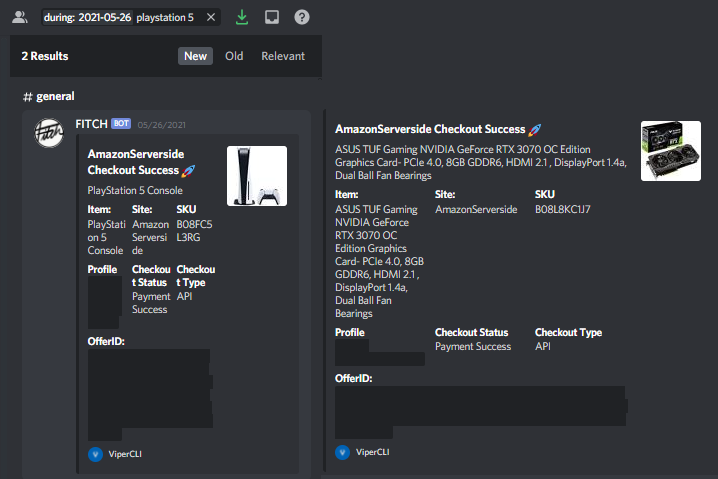Click the BOT tag badge
This screenshot has width=718, height=479.
[x=121, y=124]
